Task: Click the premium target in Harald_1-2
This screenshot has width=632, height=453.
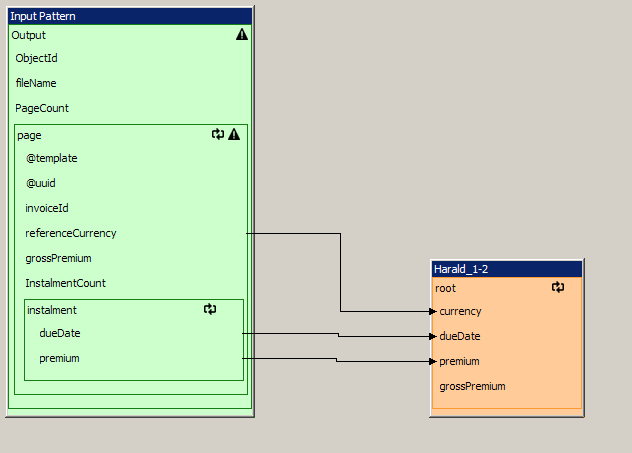Action: click(x=459, y=361)
